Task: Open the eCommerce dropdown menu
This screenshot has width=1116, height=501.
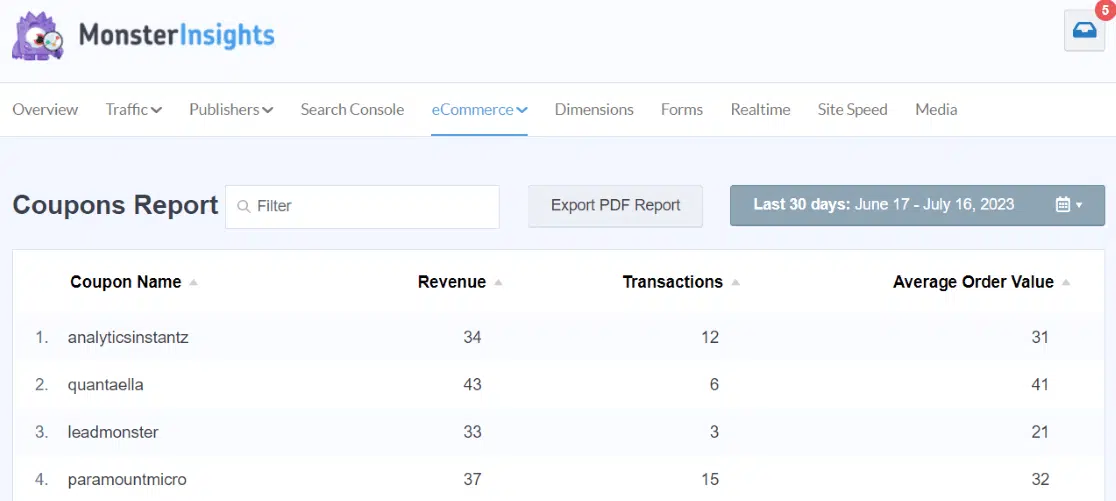Action: [x=479, y=110]
